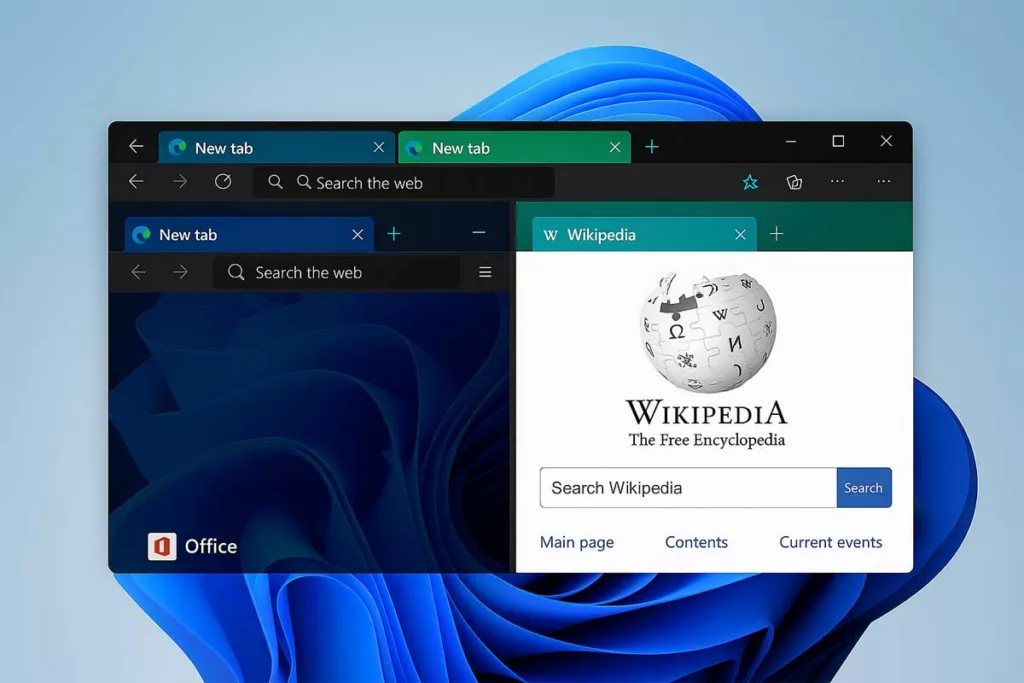
Task: Select the New tab in left pane
Action: pos(249,234)
